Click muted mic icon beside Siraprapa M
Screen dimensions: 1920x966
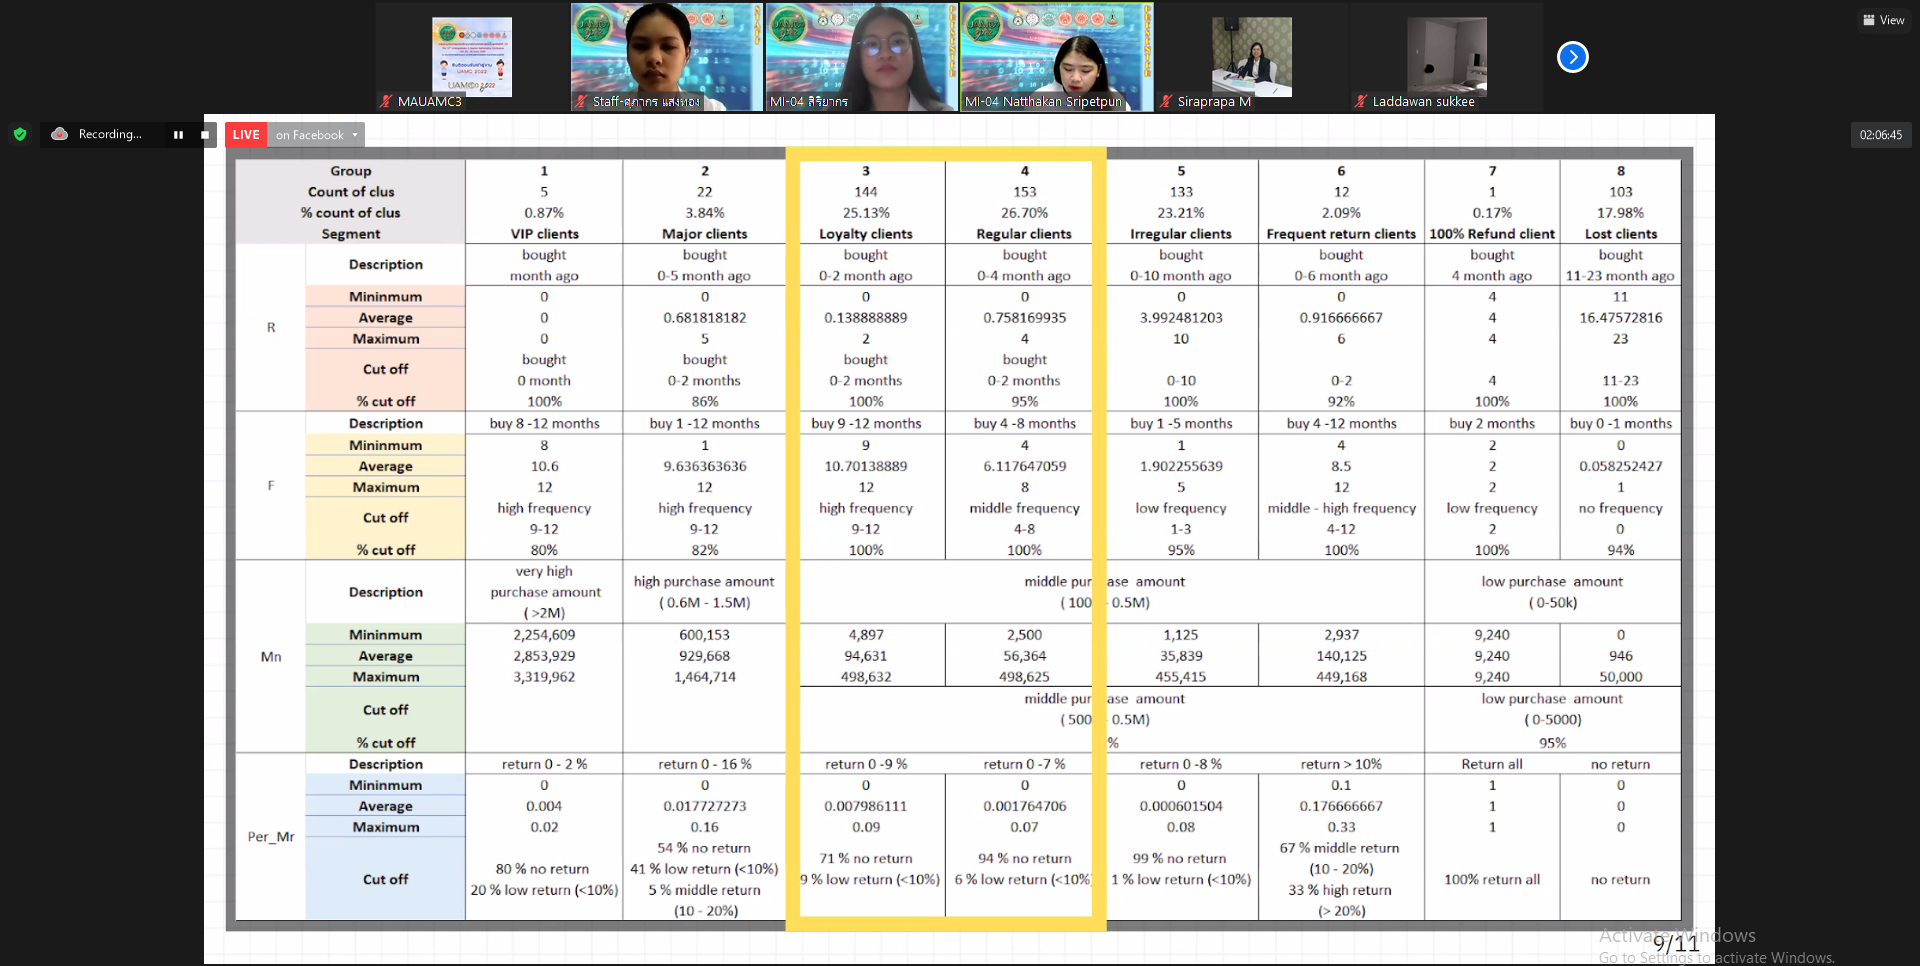coord(1166,101)
